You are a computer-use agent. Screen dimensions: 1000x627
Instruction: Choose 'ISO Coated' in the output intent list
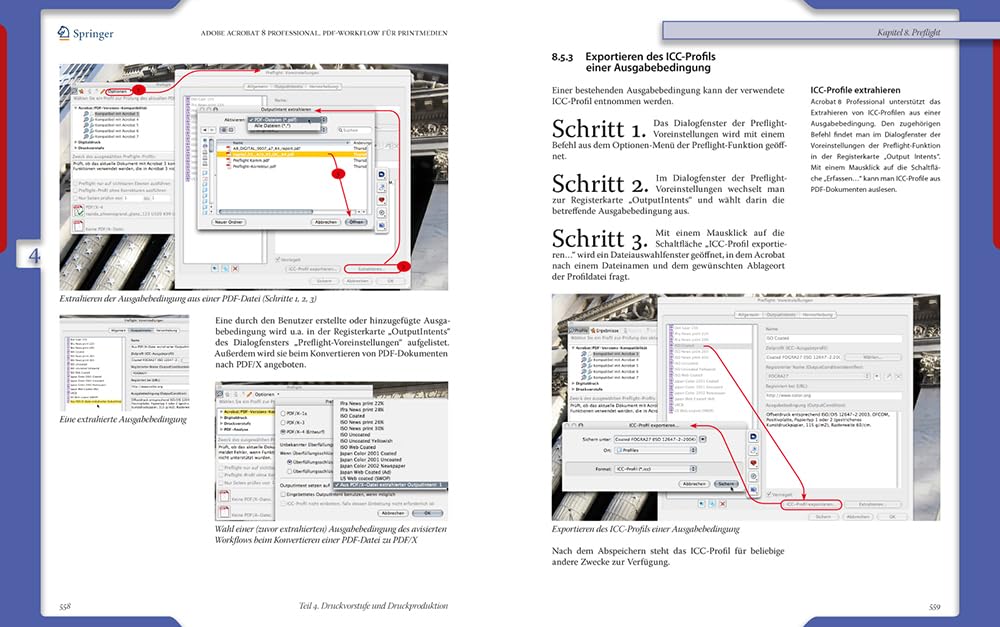point(353,416)
